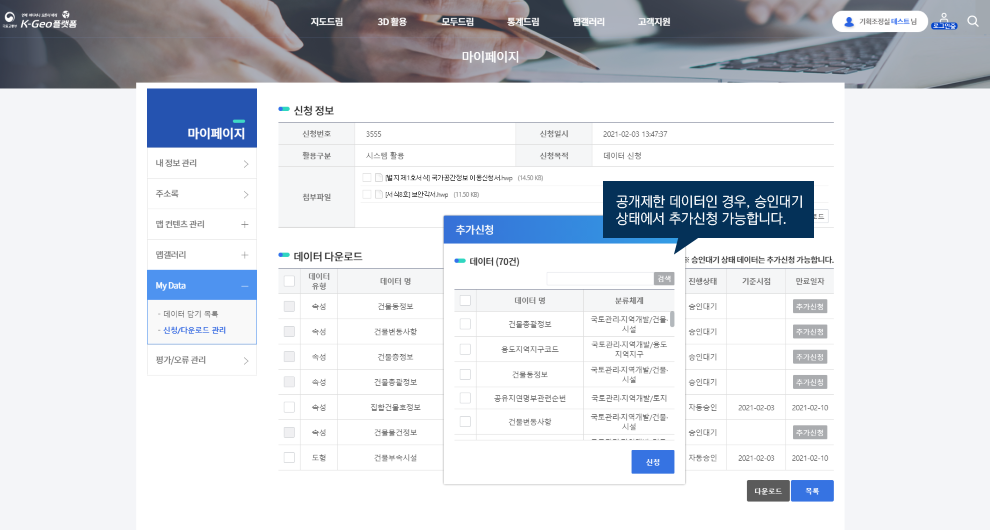This screenshot has height=530, width=990.
Task: Click the file icon for 국가공간정보 이용신청서.hwp
Action: pos(379,178)
